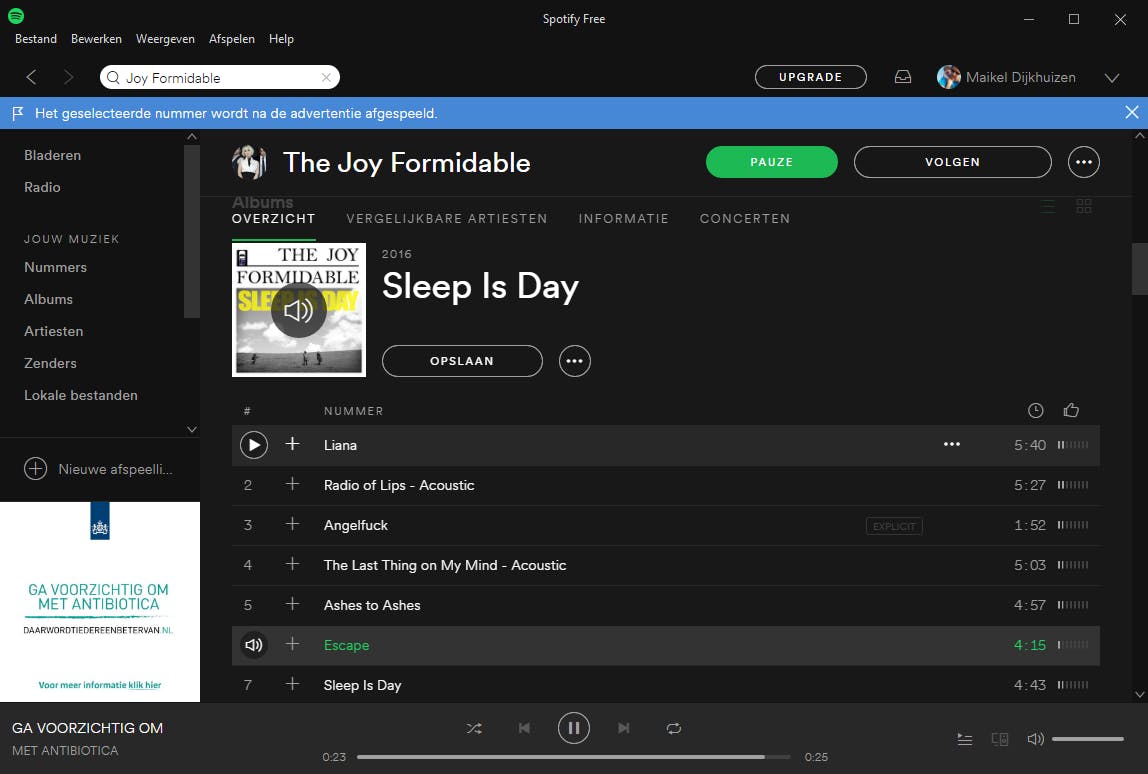
Task: Open the Help menu
Action: pos(281,39)
